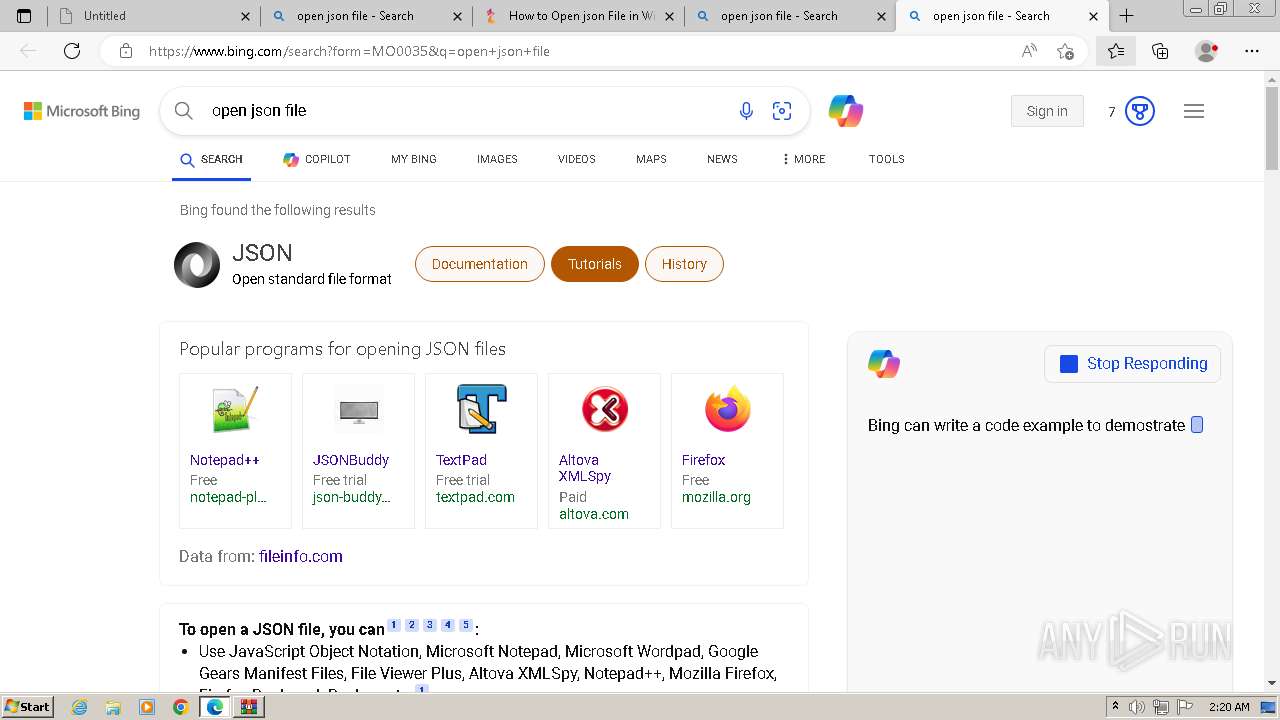The width and height of the screenshot is (1280, 720).
Task: Click Copilot logo in chat panel
Action: point(884,364)
